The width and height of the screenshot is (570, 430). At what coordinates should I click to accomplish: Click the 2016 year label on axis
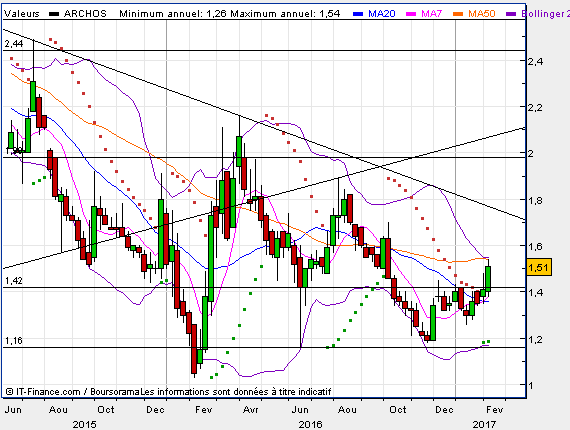[310, 424]
